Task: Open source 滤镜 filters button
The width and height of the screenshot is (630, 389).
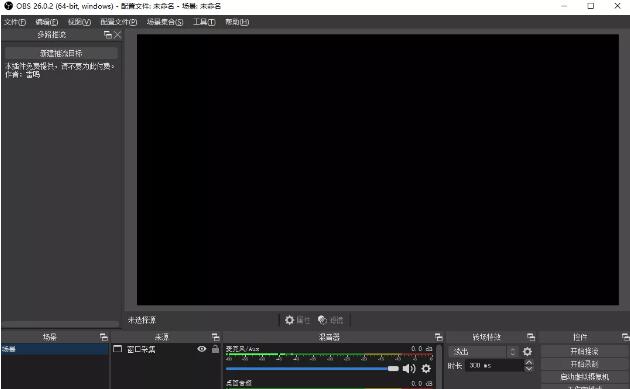Action: tap(330, 320)
